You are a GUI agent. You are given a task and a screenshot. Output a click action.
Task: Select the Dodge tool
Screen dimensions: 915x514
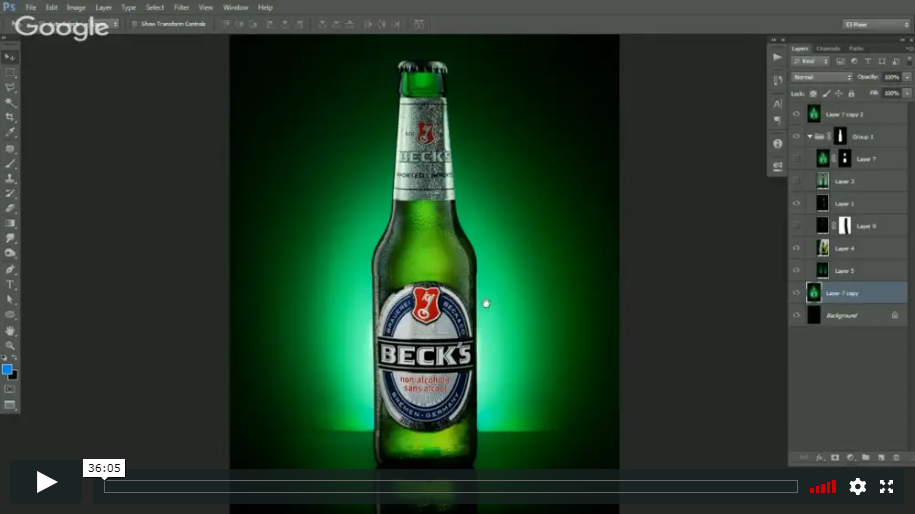coord(10,253)
